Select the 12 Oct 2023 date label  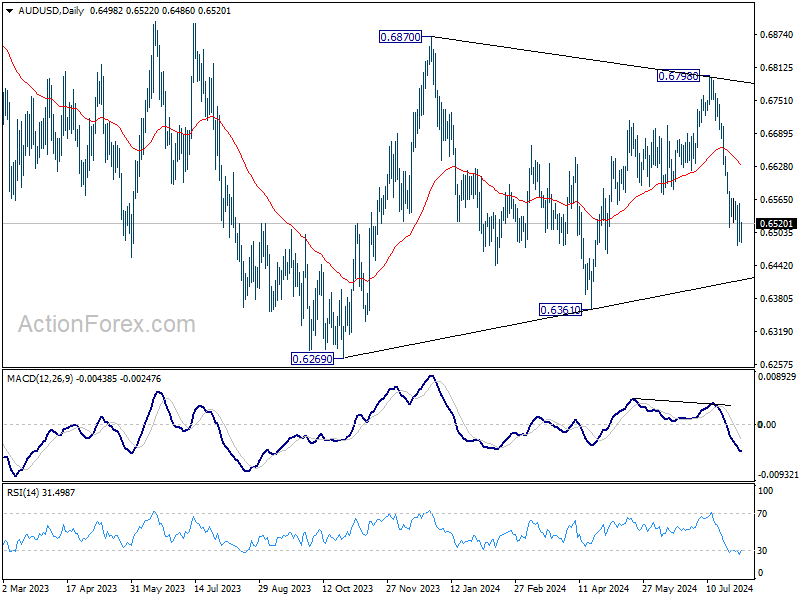pos(347,588)
